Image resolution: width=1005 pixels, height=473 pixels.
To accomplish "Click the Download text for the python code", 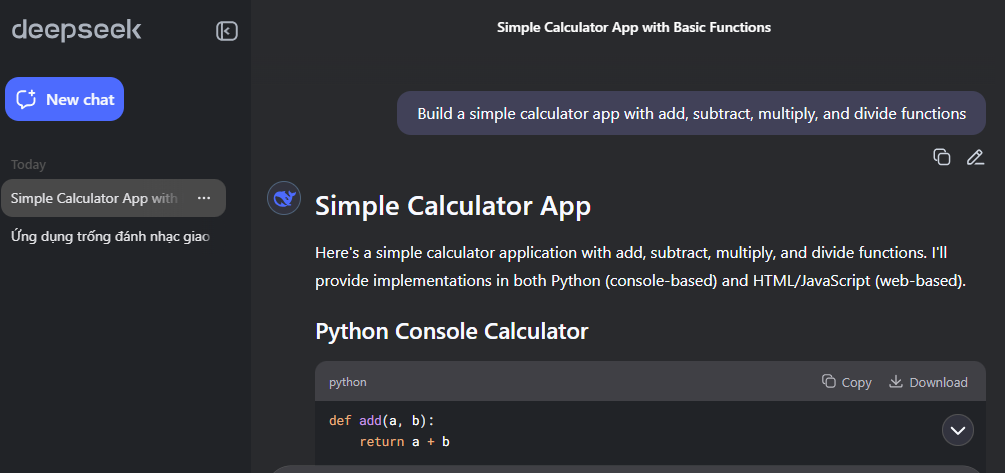I will pos(938,382).
